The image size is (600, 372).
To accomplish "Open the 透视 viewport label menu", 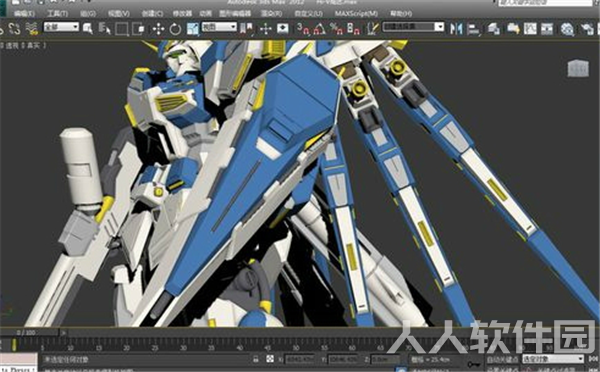I will point(11,46).
